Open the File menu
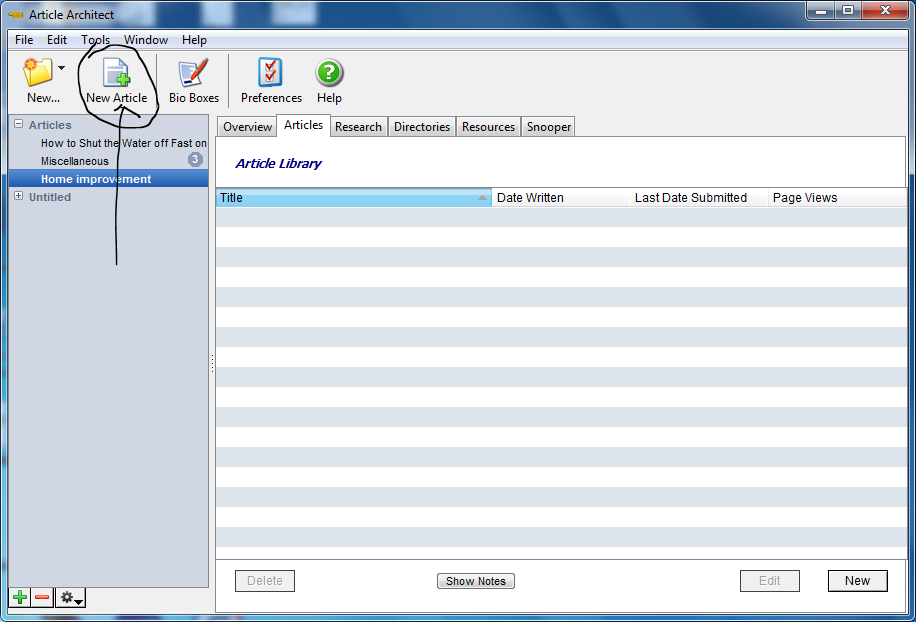This screenshot has height=622, width=916. coord(24,40)
